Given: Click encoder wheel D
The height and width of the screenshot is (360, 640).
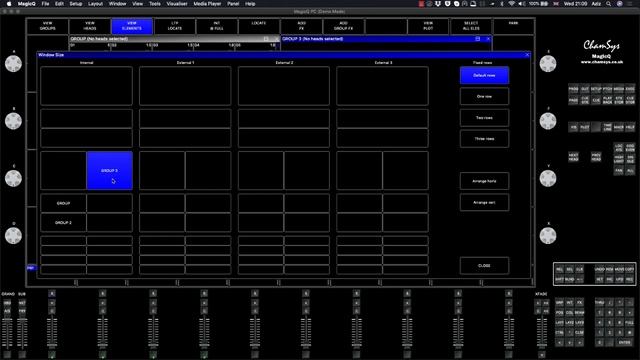Looking at the screenshot, I should point(13,236).
